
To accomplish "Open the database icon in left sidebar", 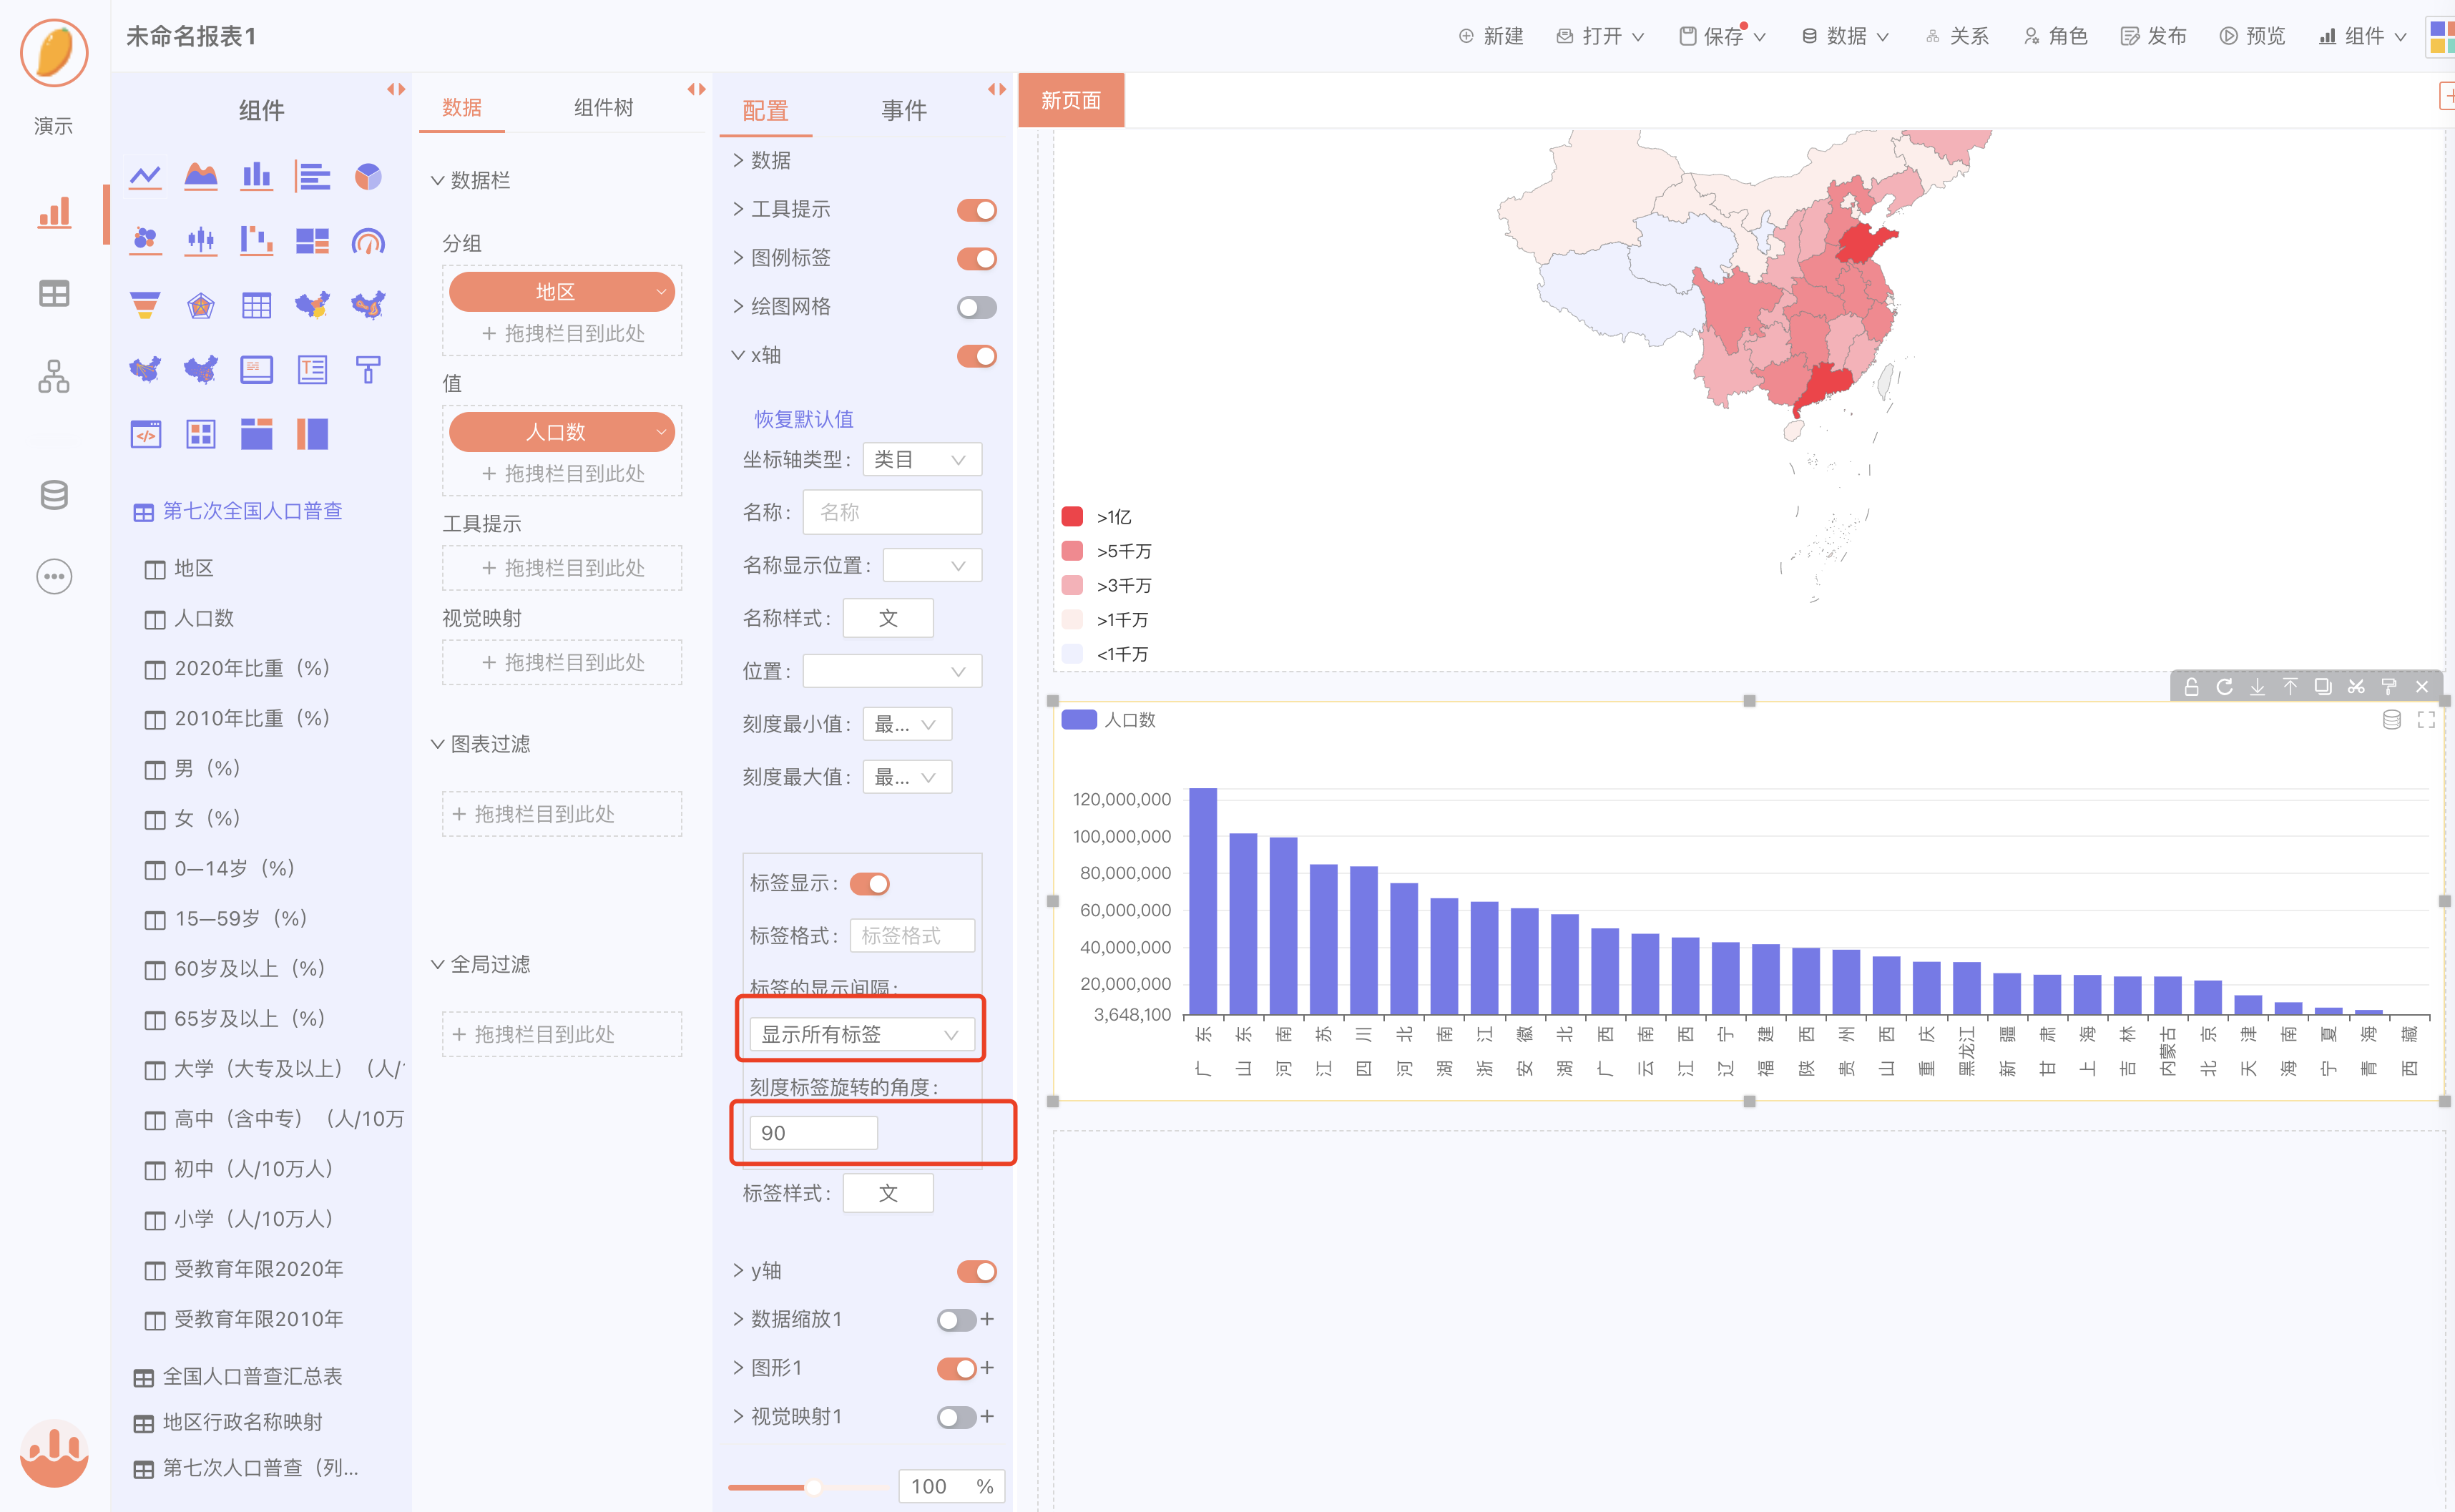I will [54, 494].
